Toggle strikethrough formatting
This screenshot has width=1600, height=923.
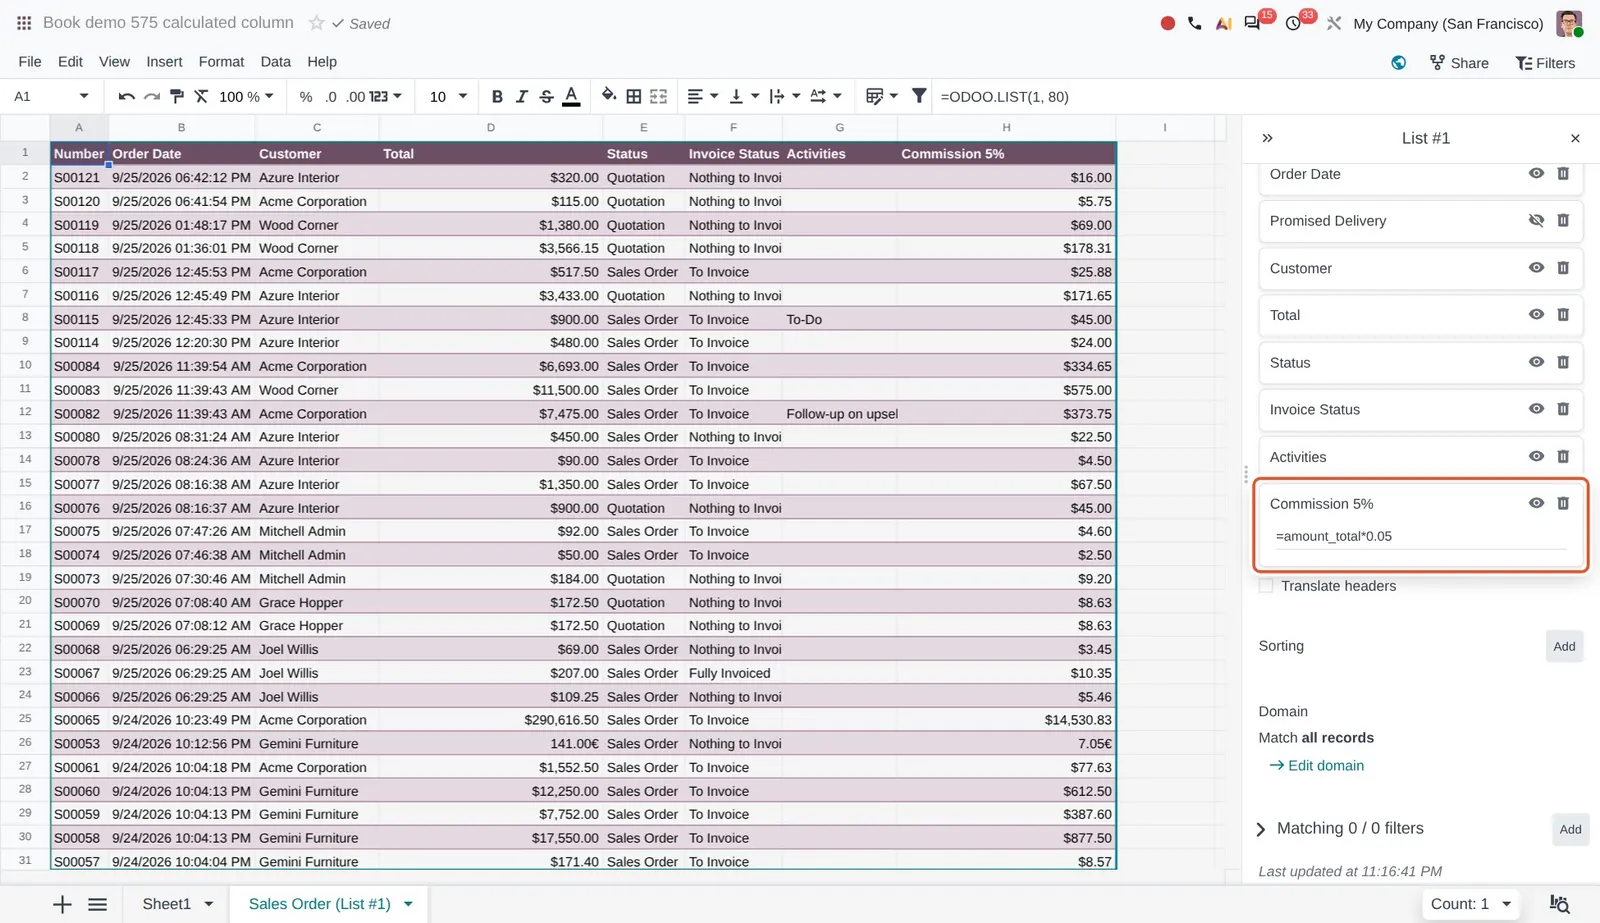click(x=546, y=97)
